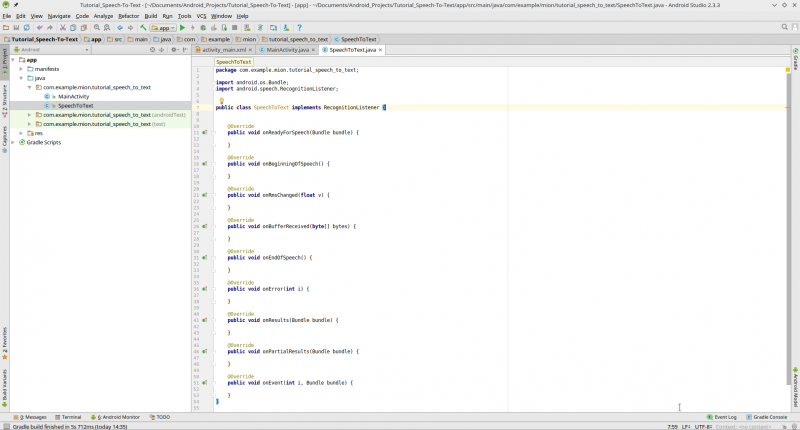This screenshot has width=800, height=430.
Task: Click the toolbar Help question mark icon
Action: [x=299, y=28]
